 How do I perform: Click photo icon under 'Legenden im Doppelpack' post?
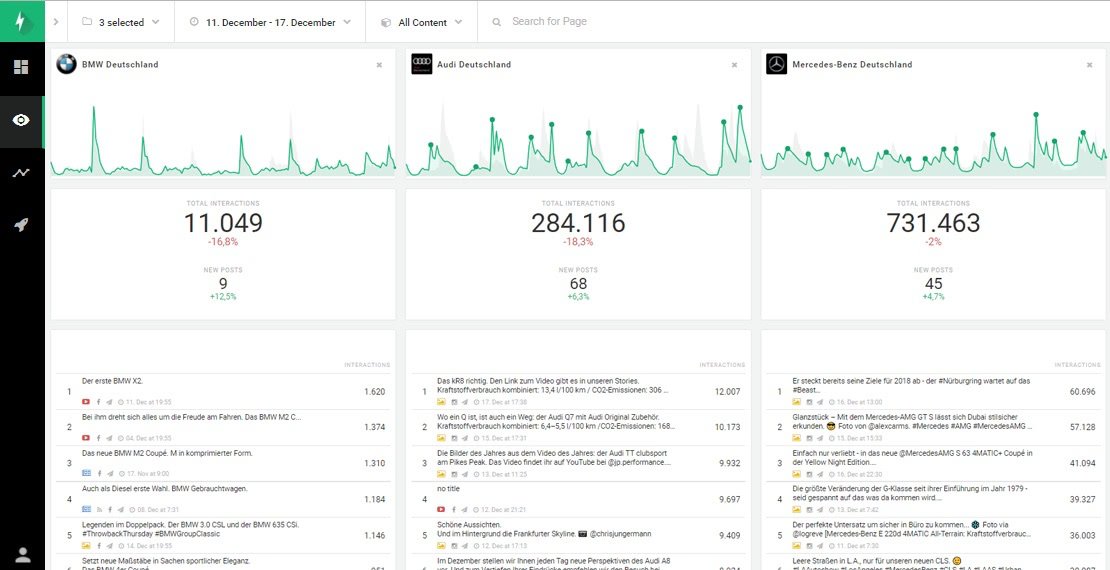point(86,546)
